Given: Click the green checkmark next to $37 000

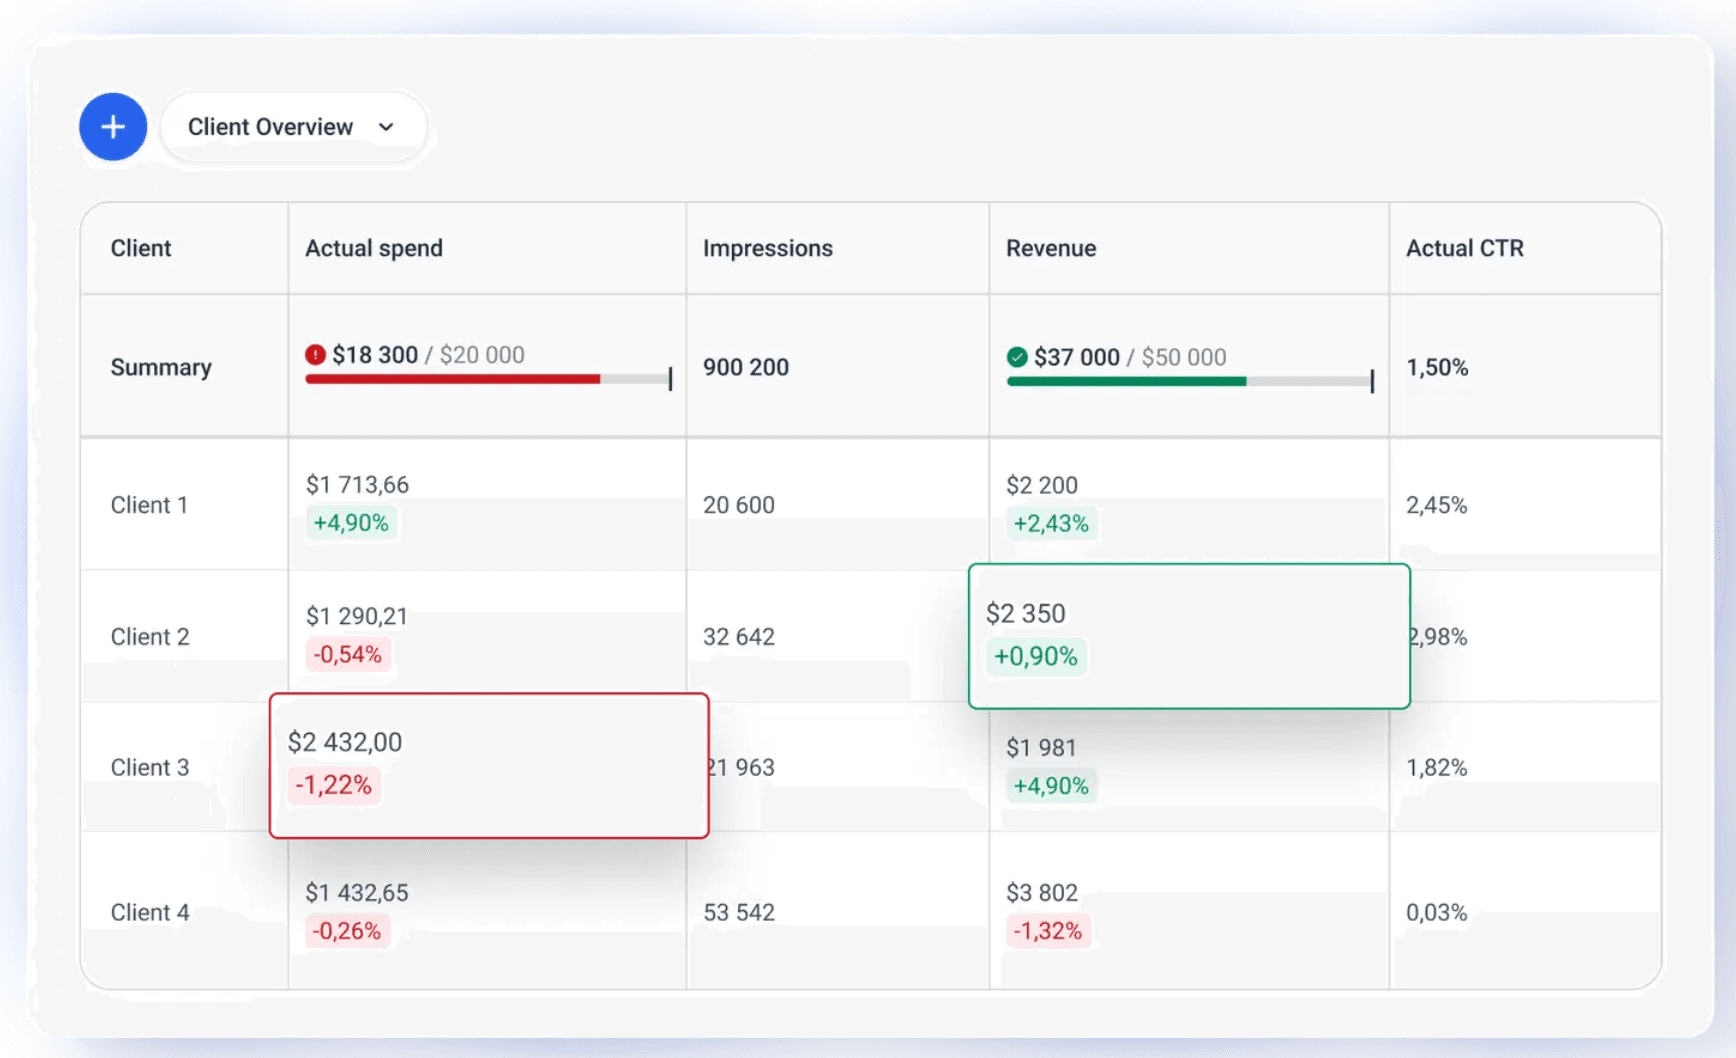Looking at the screenshot, I should point(1017,357).
